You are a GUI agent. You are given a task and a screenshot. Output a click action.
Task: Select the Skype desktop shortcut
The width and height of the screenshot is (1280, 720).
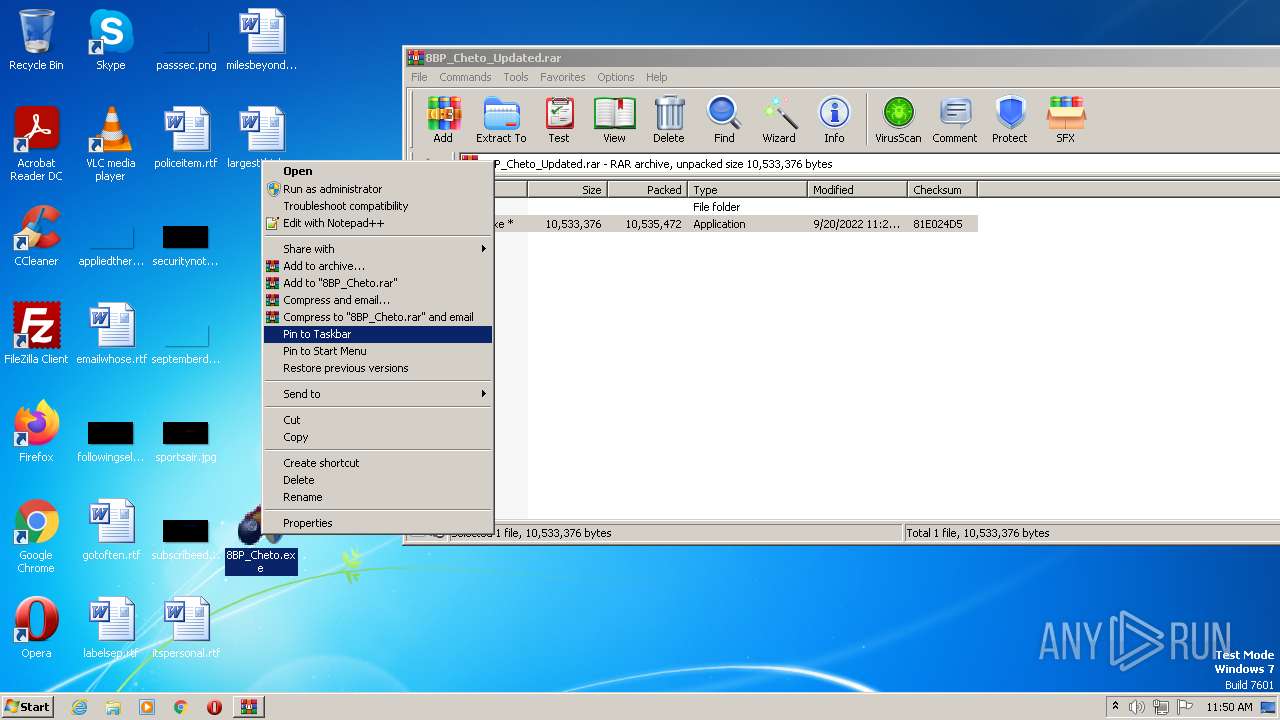click(x=110, y=40)
